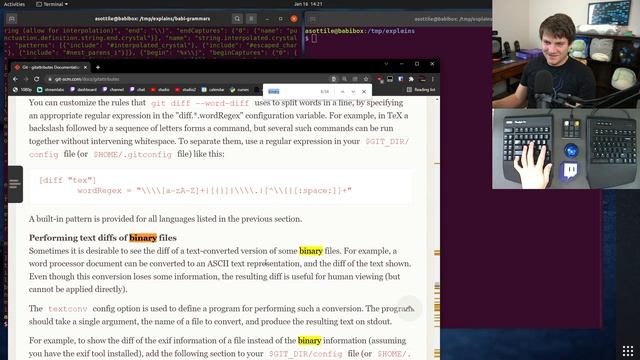The height and width of the screenshot is (360, 640).
Task: Open the Chrome three-dot menu
Action: point(433,79)
